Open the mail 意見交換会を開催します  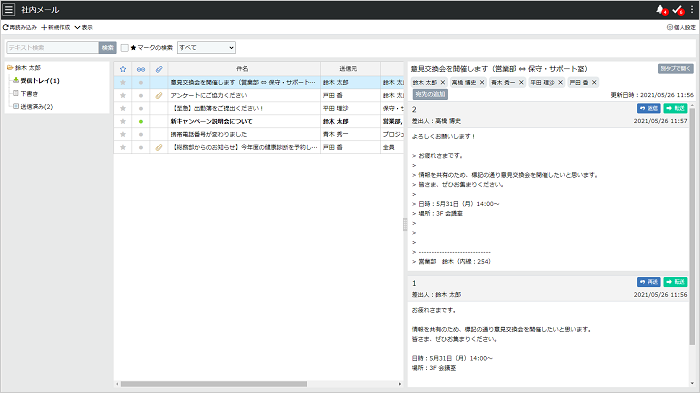(x=243, y=82)
